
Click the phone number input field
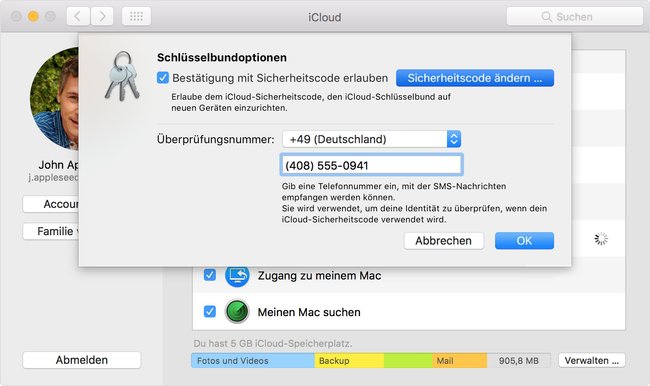point(371,165)
